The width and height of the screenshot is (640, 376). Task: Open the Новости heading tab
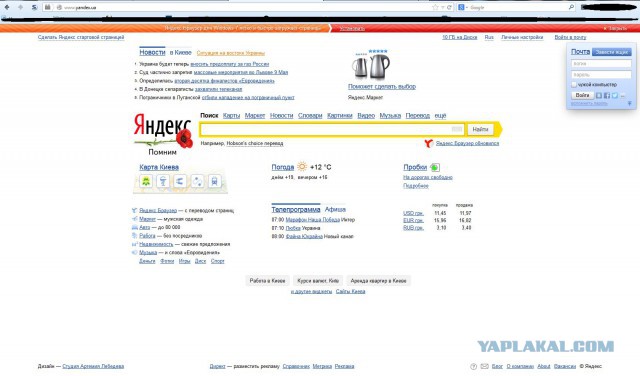(x=152, y=52)
